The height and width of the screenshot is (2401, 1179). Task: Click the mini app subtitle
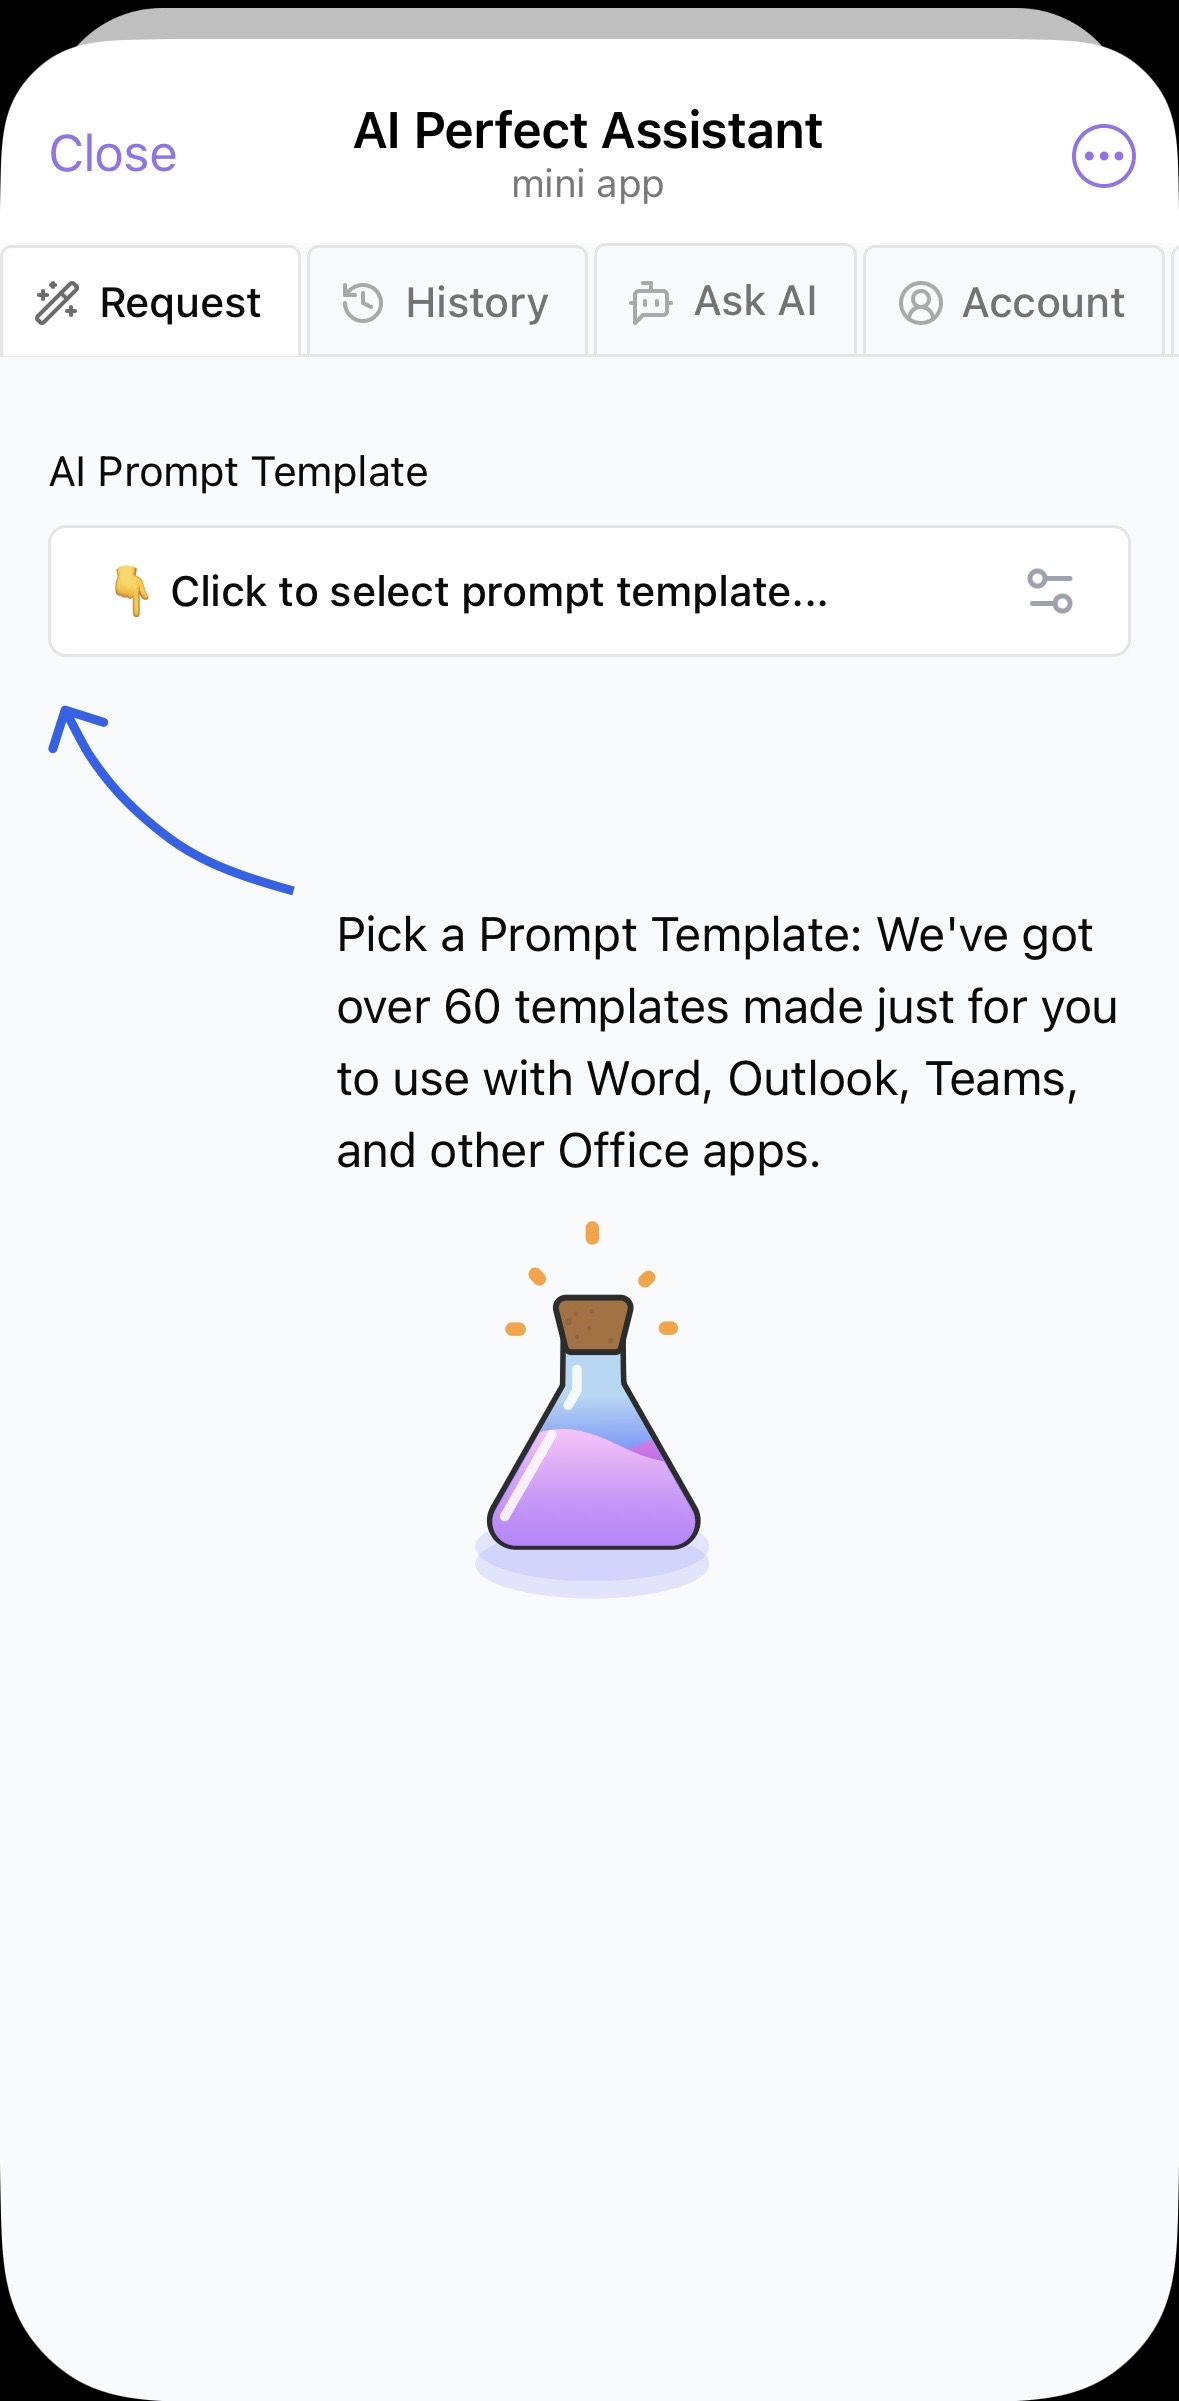click(588, 185)
